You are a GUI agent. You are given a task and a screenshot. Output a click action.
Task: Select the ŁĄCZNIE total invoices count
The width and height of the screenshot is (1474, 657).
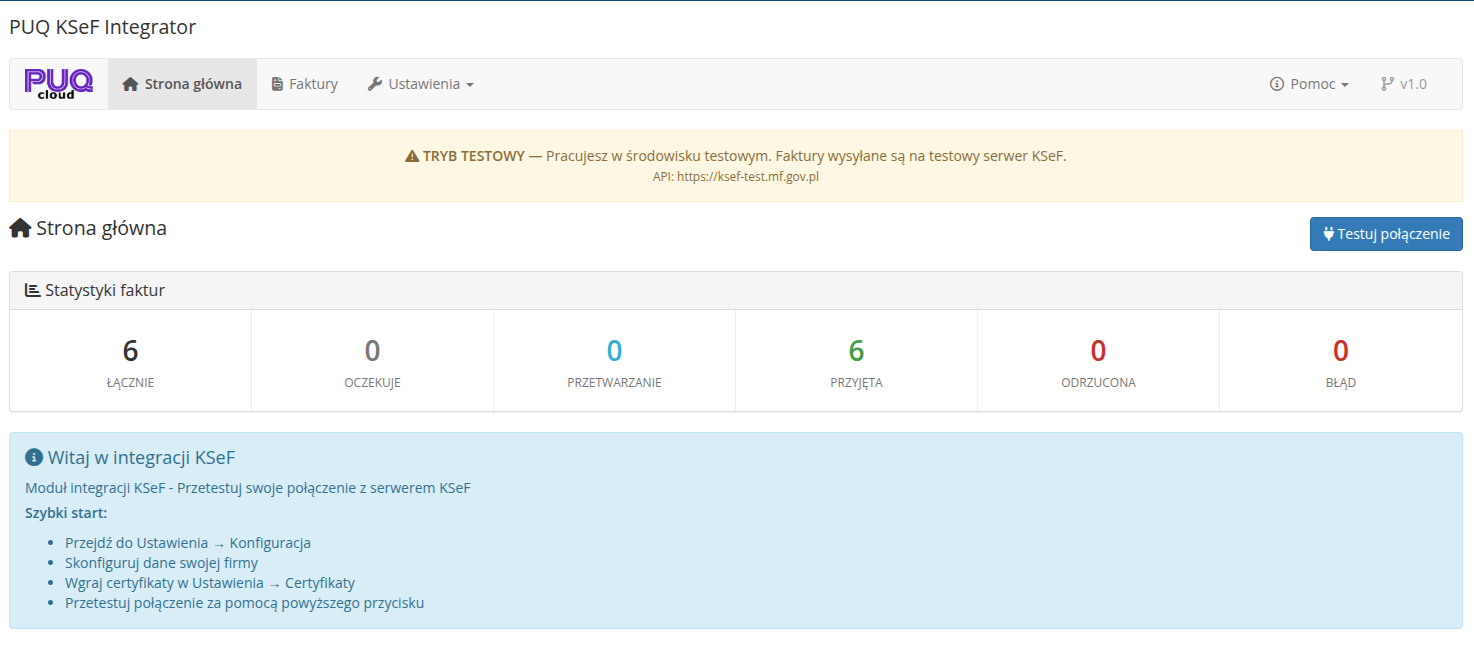point(130,351)
